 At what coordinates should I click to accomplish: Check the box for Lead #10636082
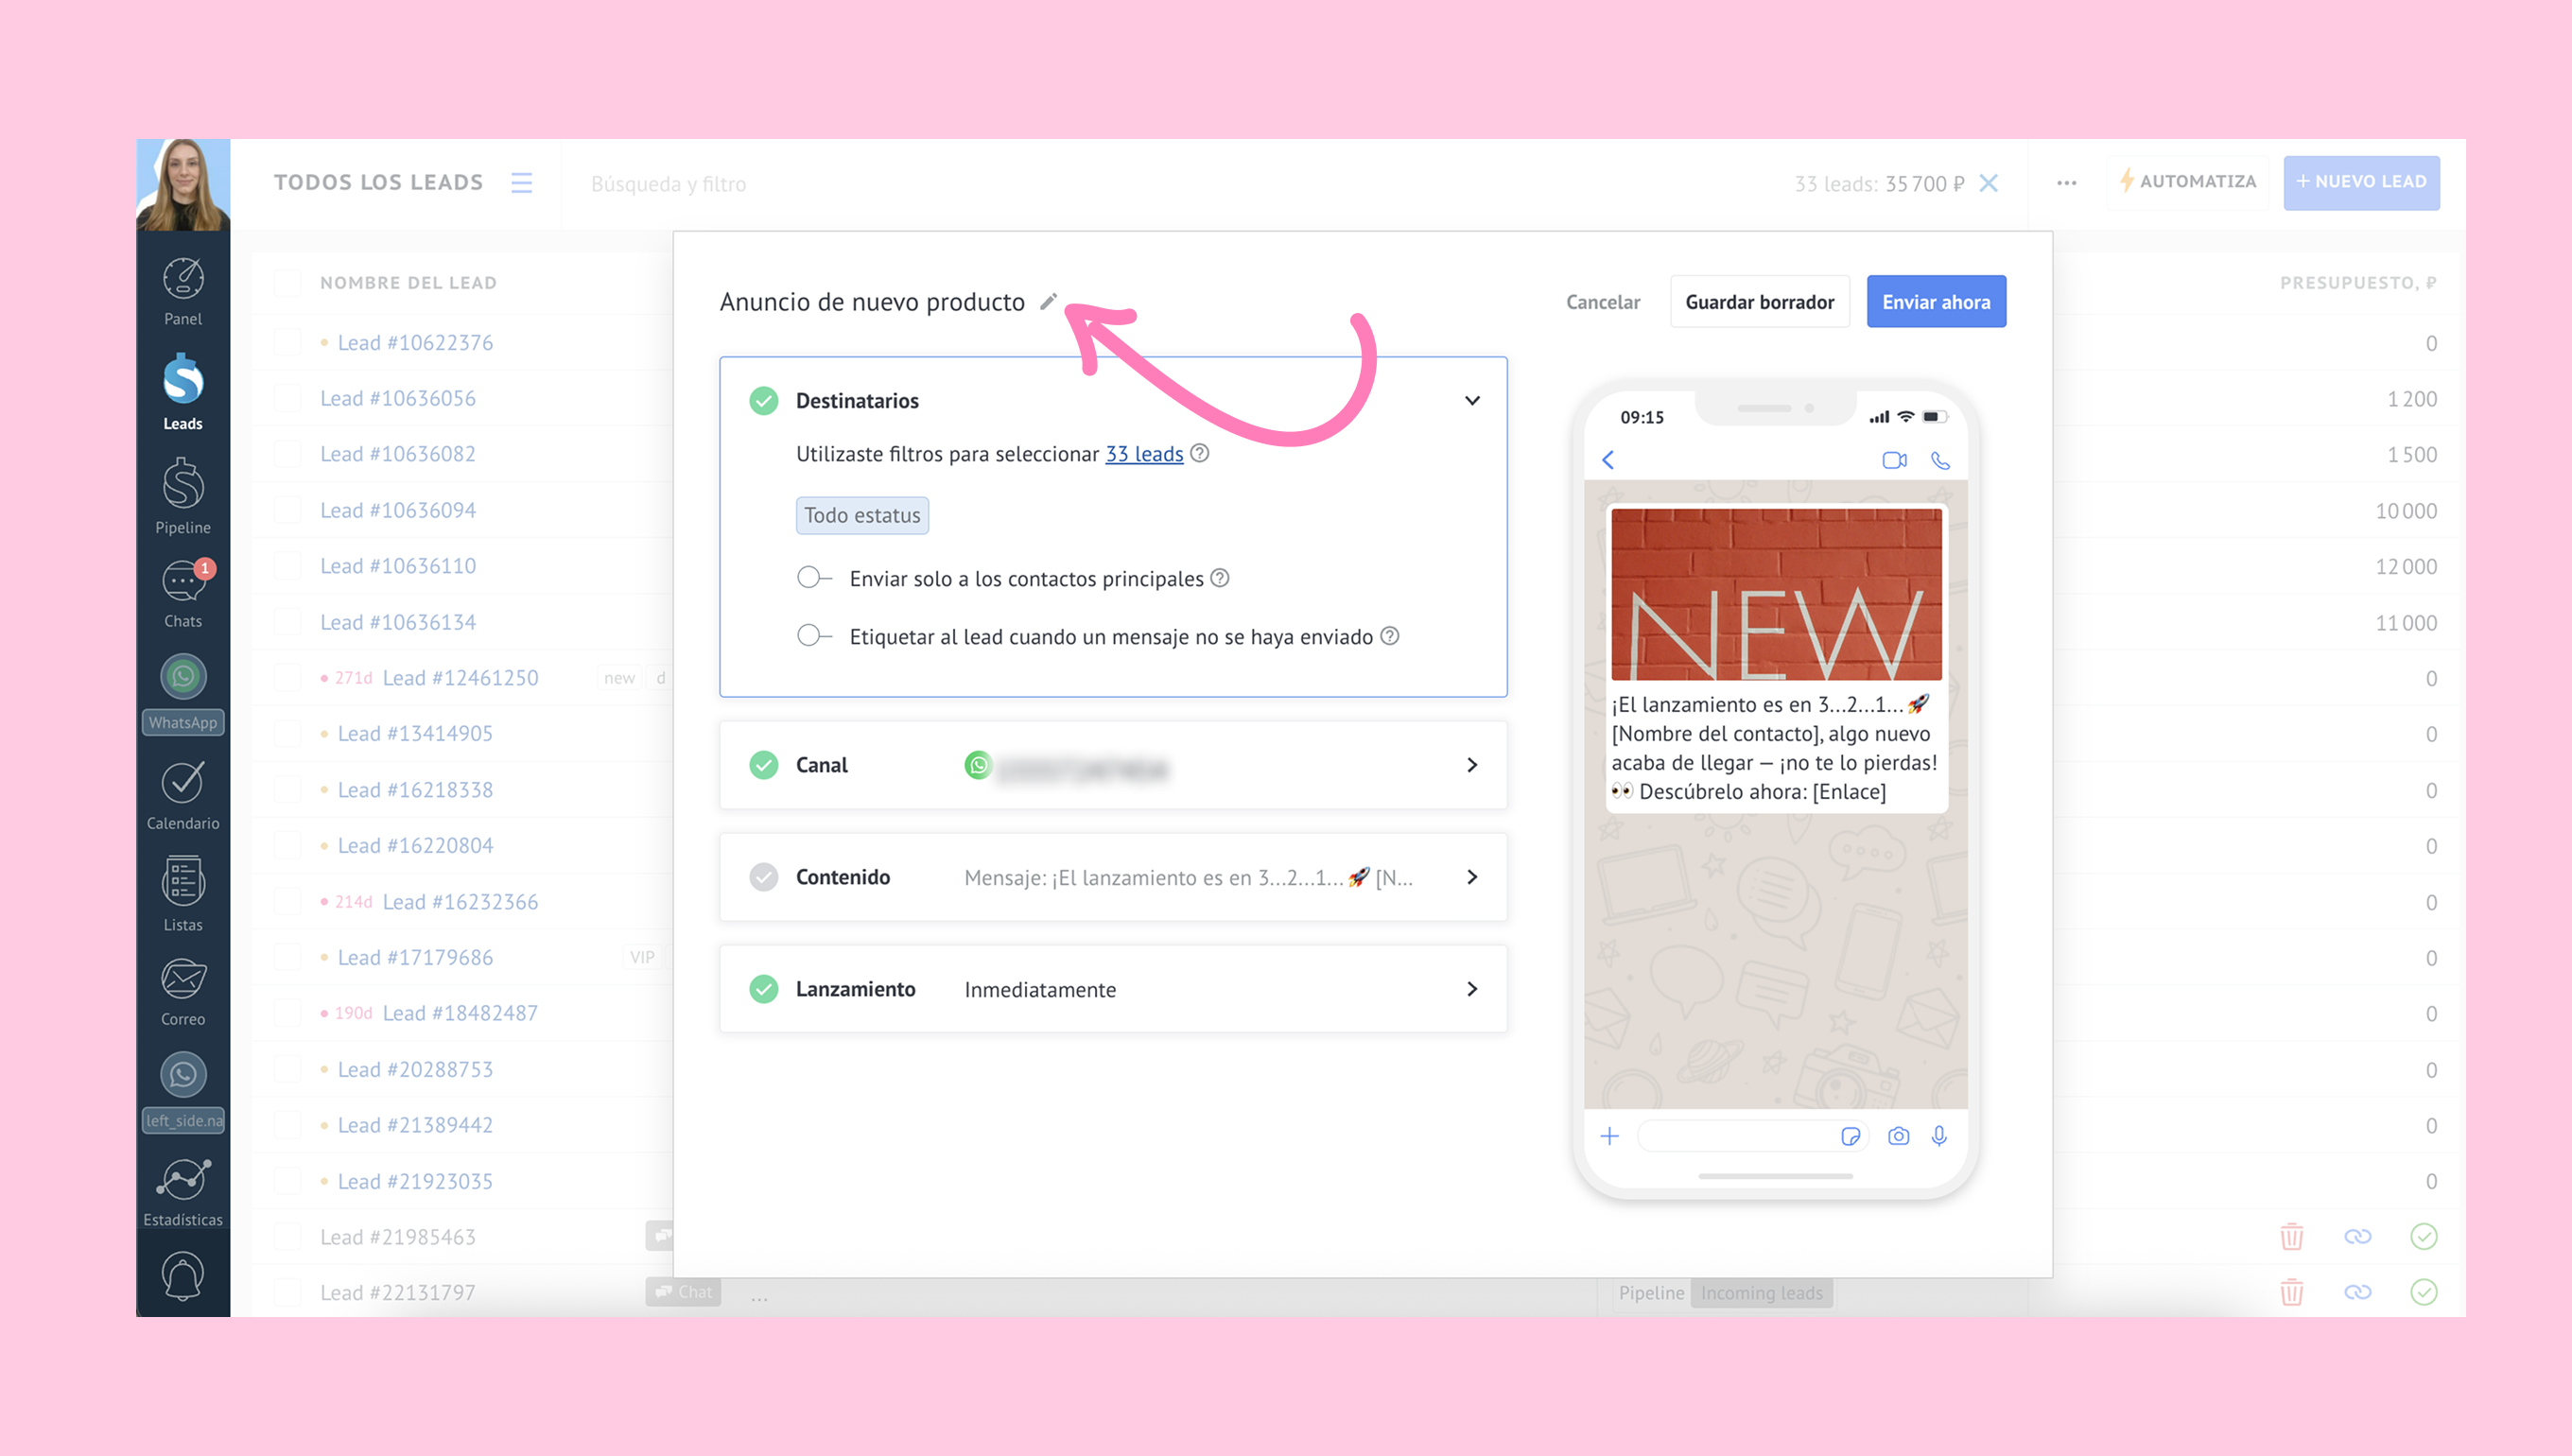tap(288, 454)
